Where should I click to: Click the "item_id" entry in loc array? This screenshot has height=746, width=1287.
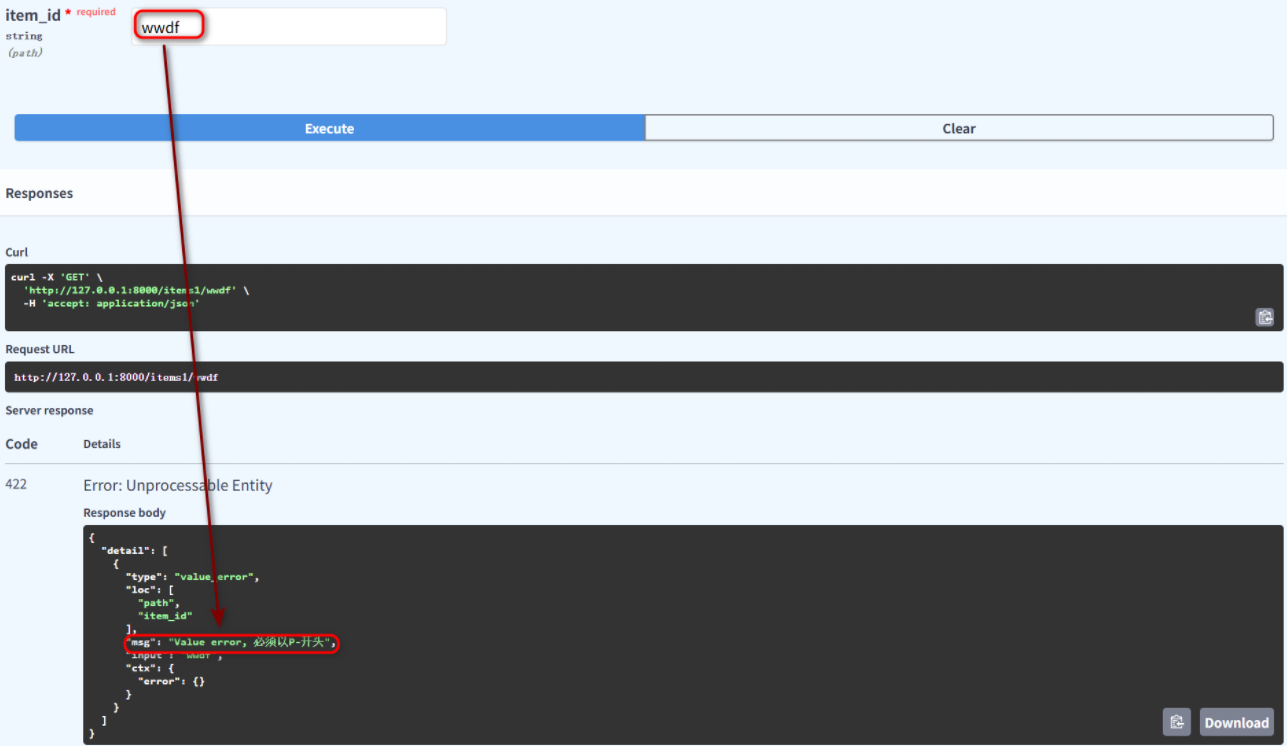click(x=165, y=616)
